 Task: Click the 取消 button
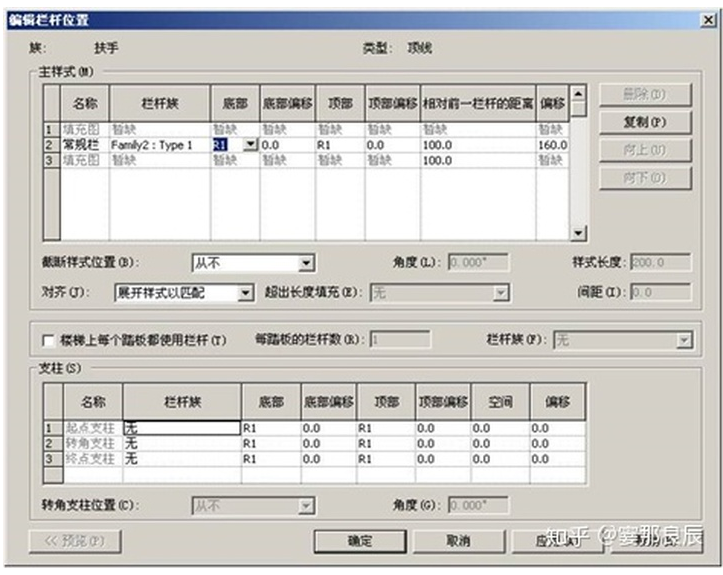(x=458, y=541)
